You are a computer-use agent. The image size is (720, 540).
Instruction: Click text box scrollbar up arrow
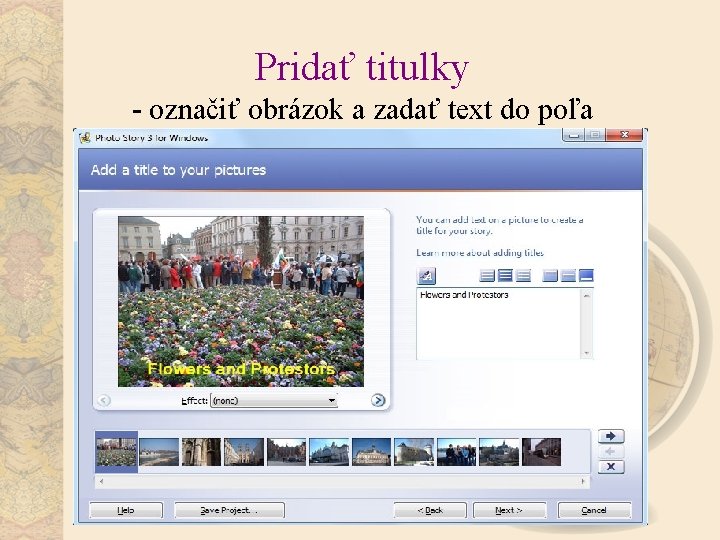click(586, 295)
